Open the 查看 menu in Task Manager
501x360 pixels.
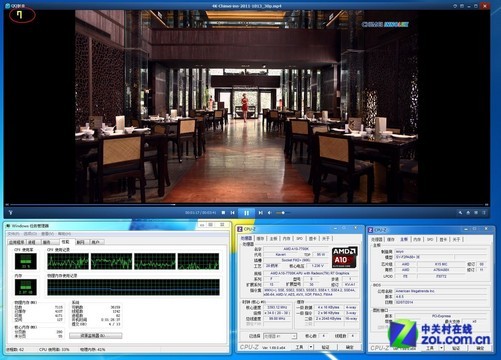tap(47, 234)
